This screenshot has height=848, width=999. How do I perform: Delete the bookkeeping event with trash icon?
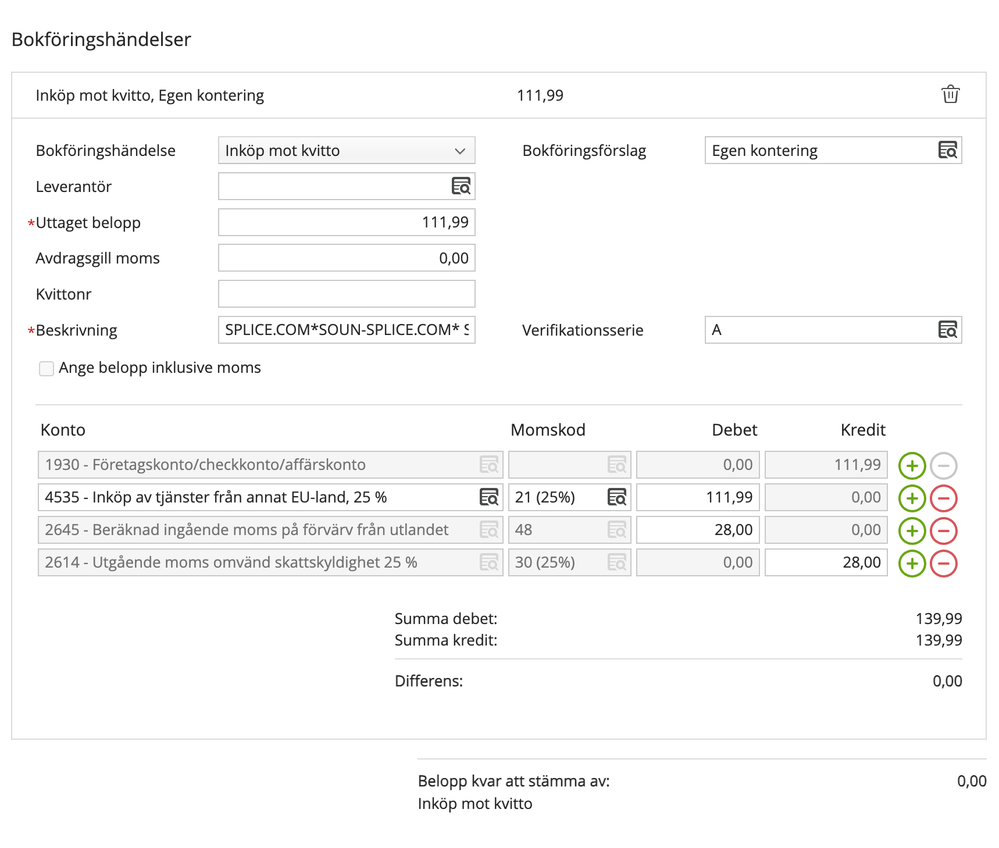[950, 94]
